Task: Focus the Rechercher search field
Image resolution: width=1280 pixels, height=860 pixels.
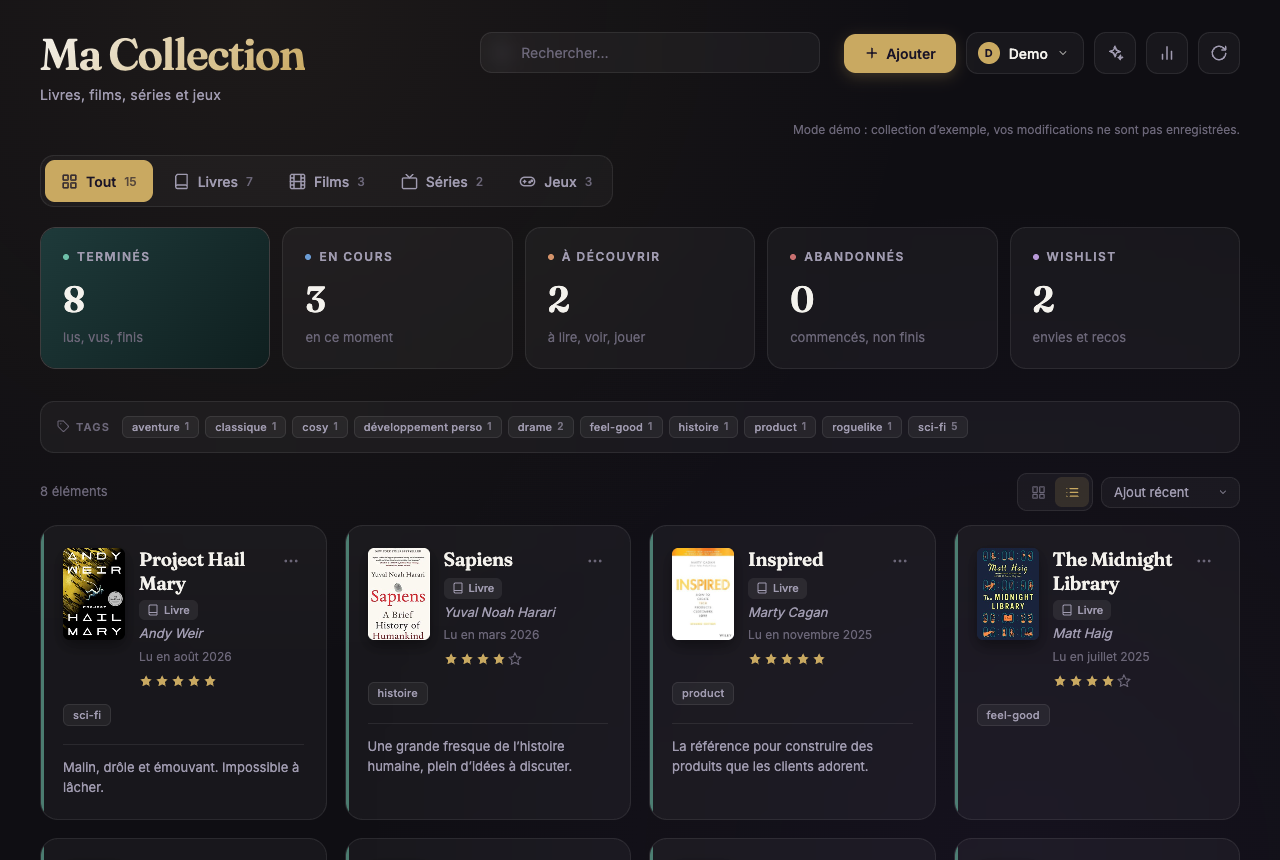Action: 650,53
